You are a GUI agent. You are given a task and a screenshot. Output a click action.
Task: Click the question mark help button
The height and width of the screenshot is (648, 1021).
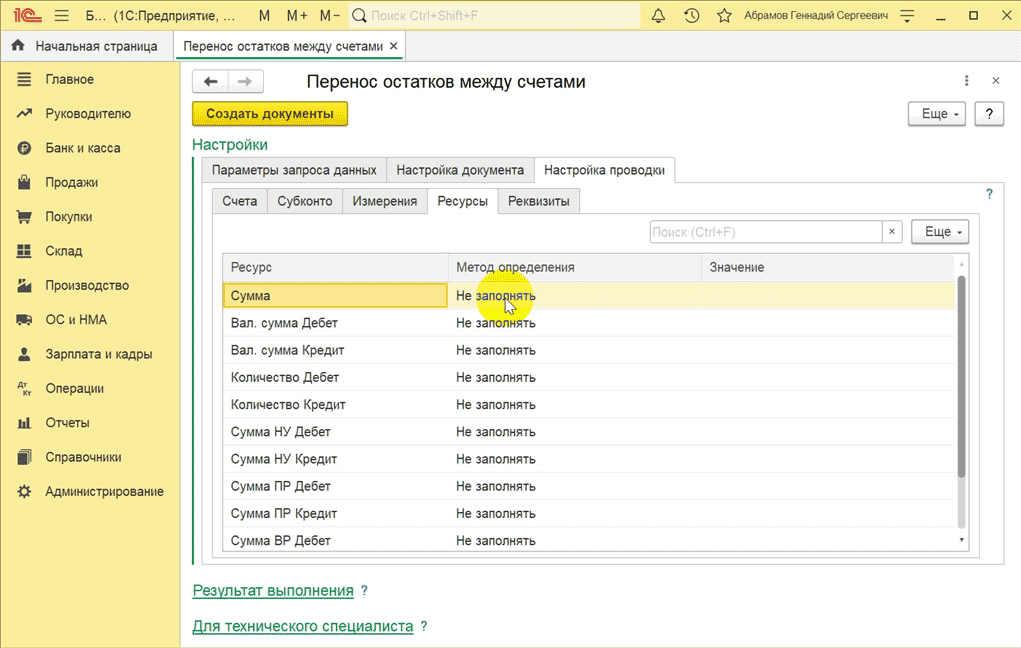989,114
